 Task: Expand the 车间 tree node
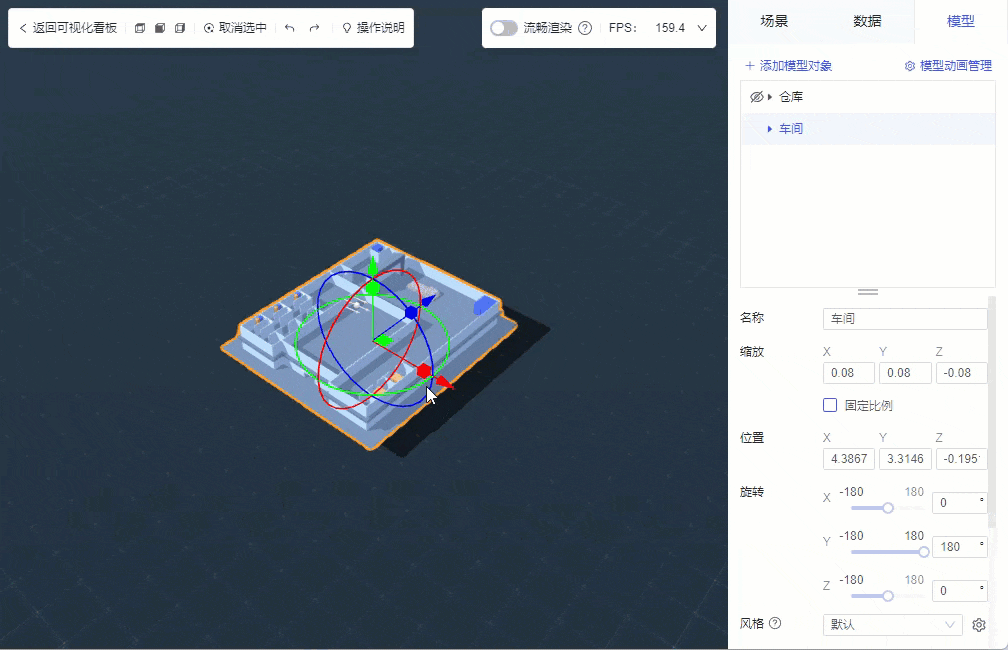(x=770, y=129)
